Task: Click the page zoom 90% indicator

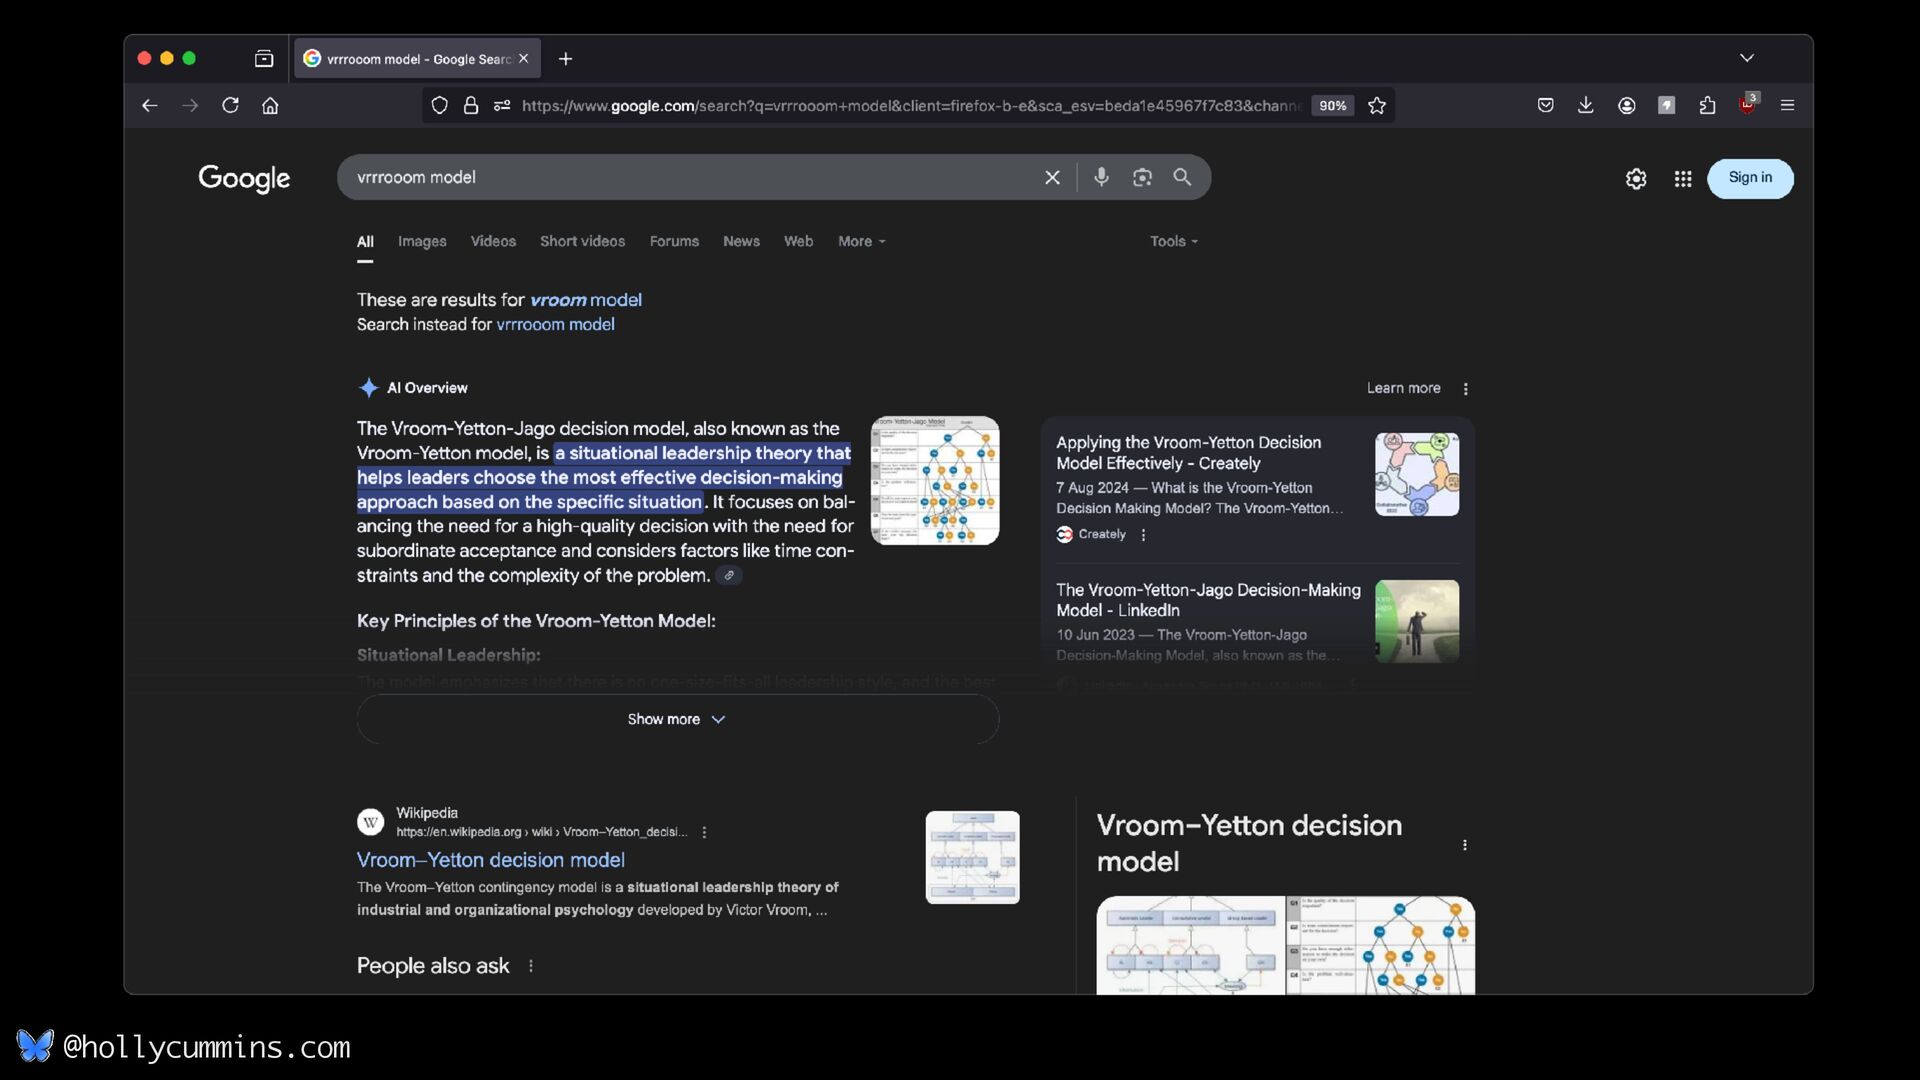Action: [x=1332, y=105]
